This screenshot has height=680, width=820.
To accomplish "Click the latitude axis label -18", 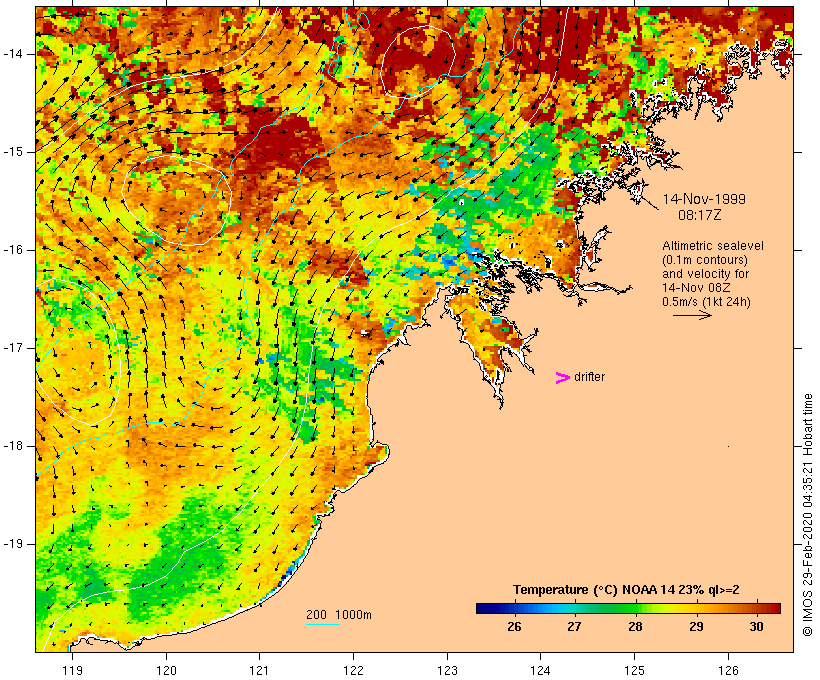I will (13, 446).
